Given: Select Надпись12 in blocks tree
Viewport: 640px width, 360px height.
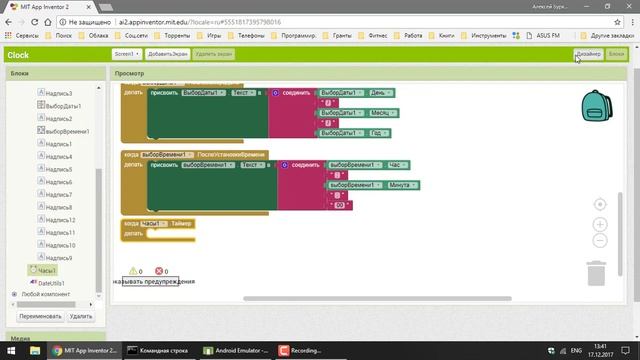Looking at the screenshot, I should pos(56,220).
